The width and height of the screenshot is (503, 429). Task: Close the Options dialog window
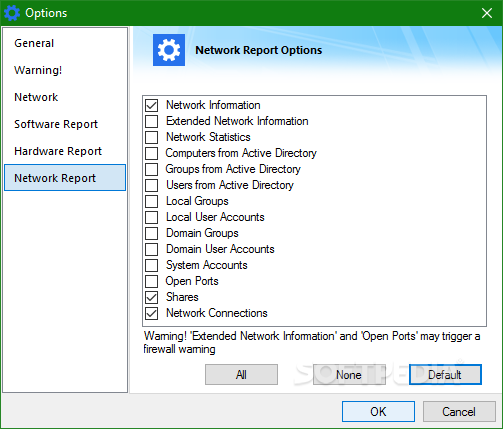click(487, 13)
